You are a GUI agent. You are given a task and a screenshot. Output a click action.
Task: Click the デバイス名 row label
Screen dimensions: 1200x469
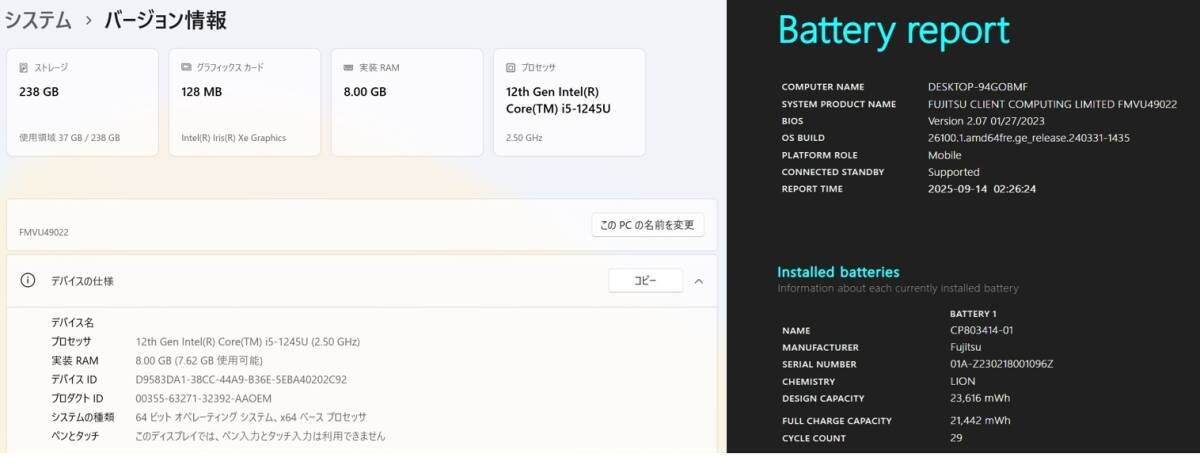(x=72, y=323)
